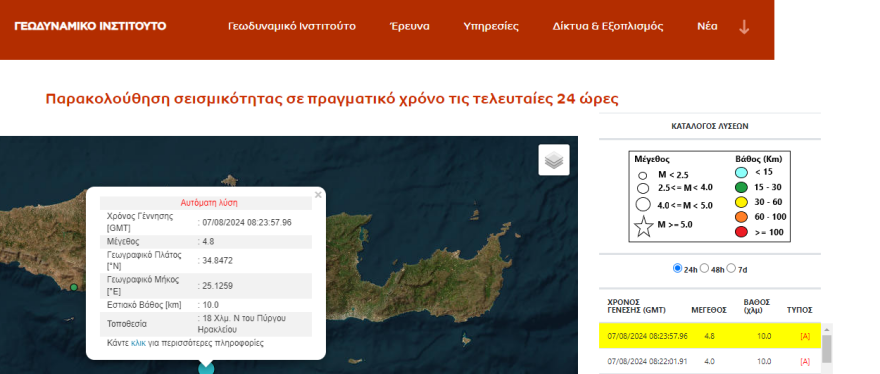Open the Δίκτυα & Εξοπλισμός menu
Viewport: 880px width, 374px height.
pos(608,26)
